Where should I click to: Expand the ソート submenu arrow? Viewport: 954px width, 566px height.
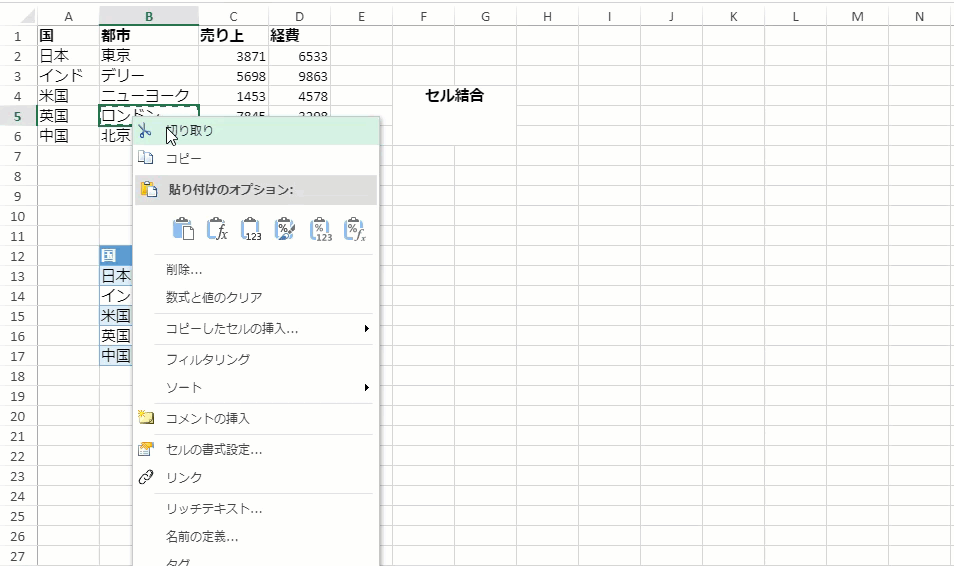366,387
